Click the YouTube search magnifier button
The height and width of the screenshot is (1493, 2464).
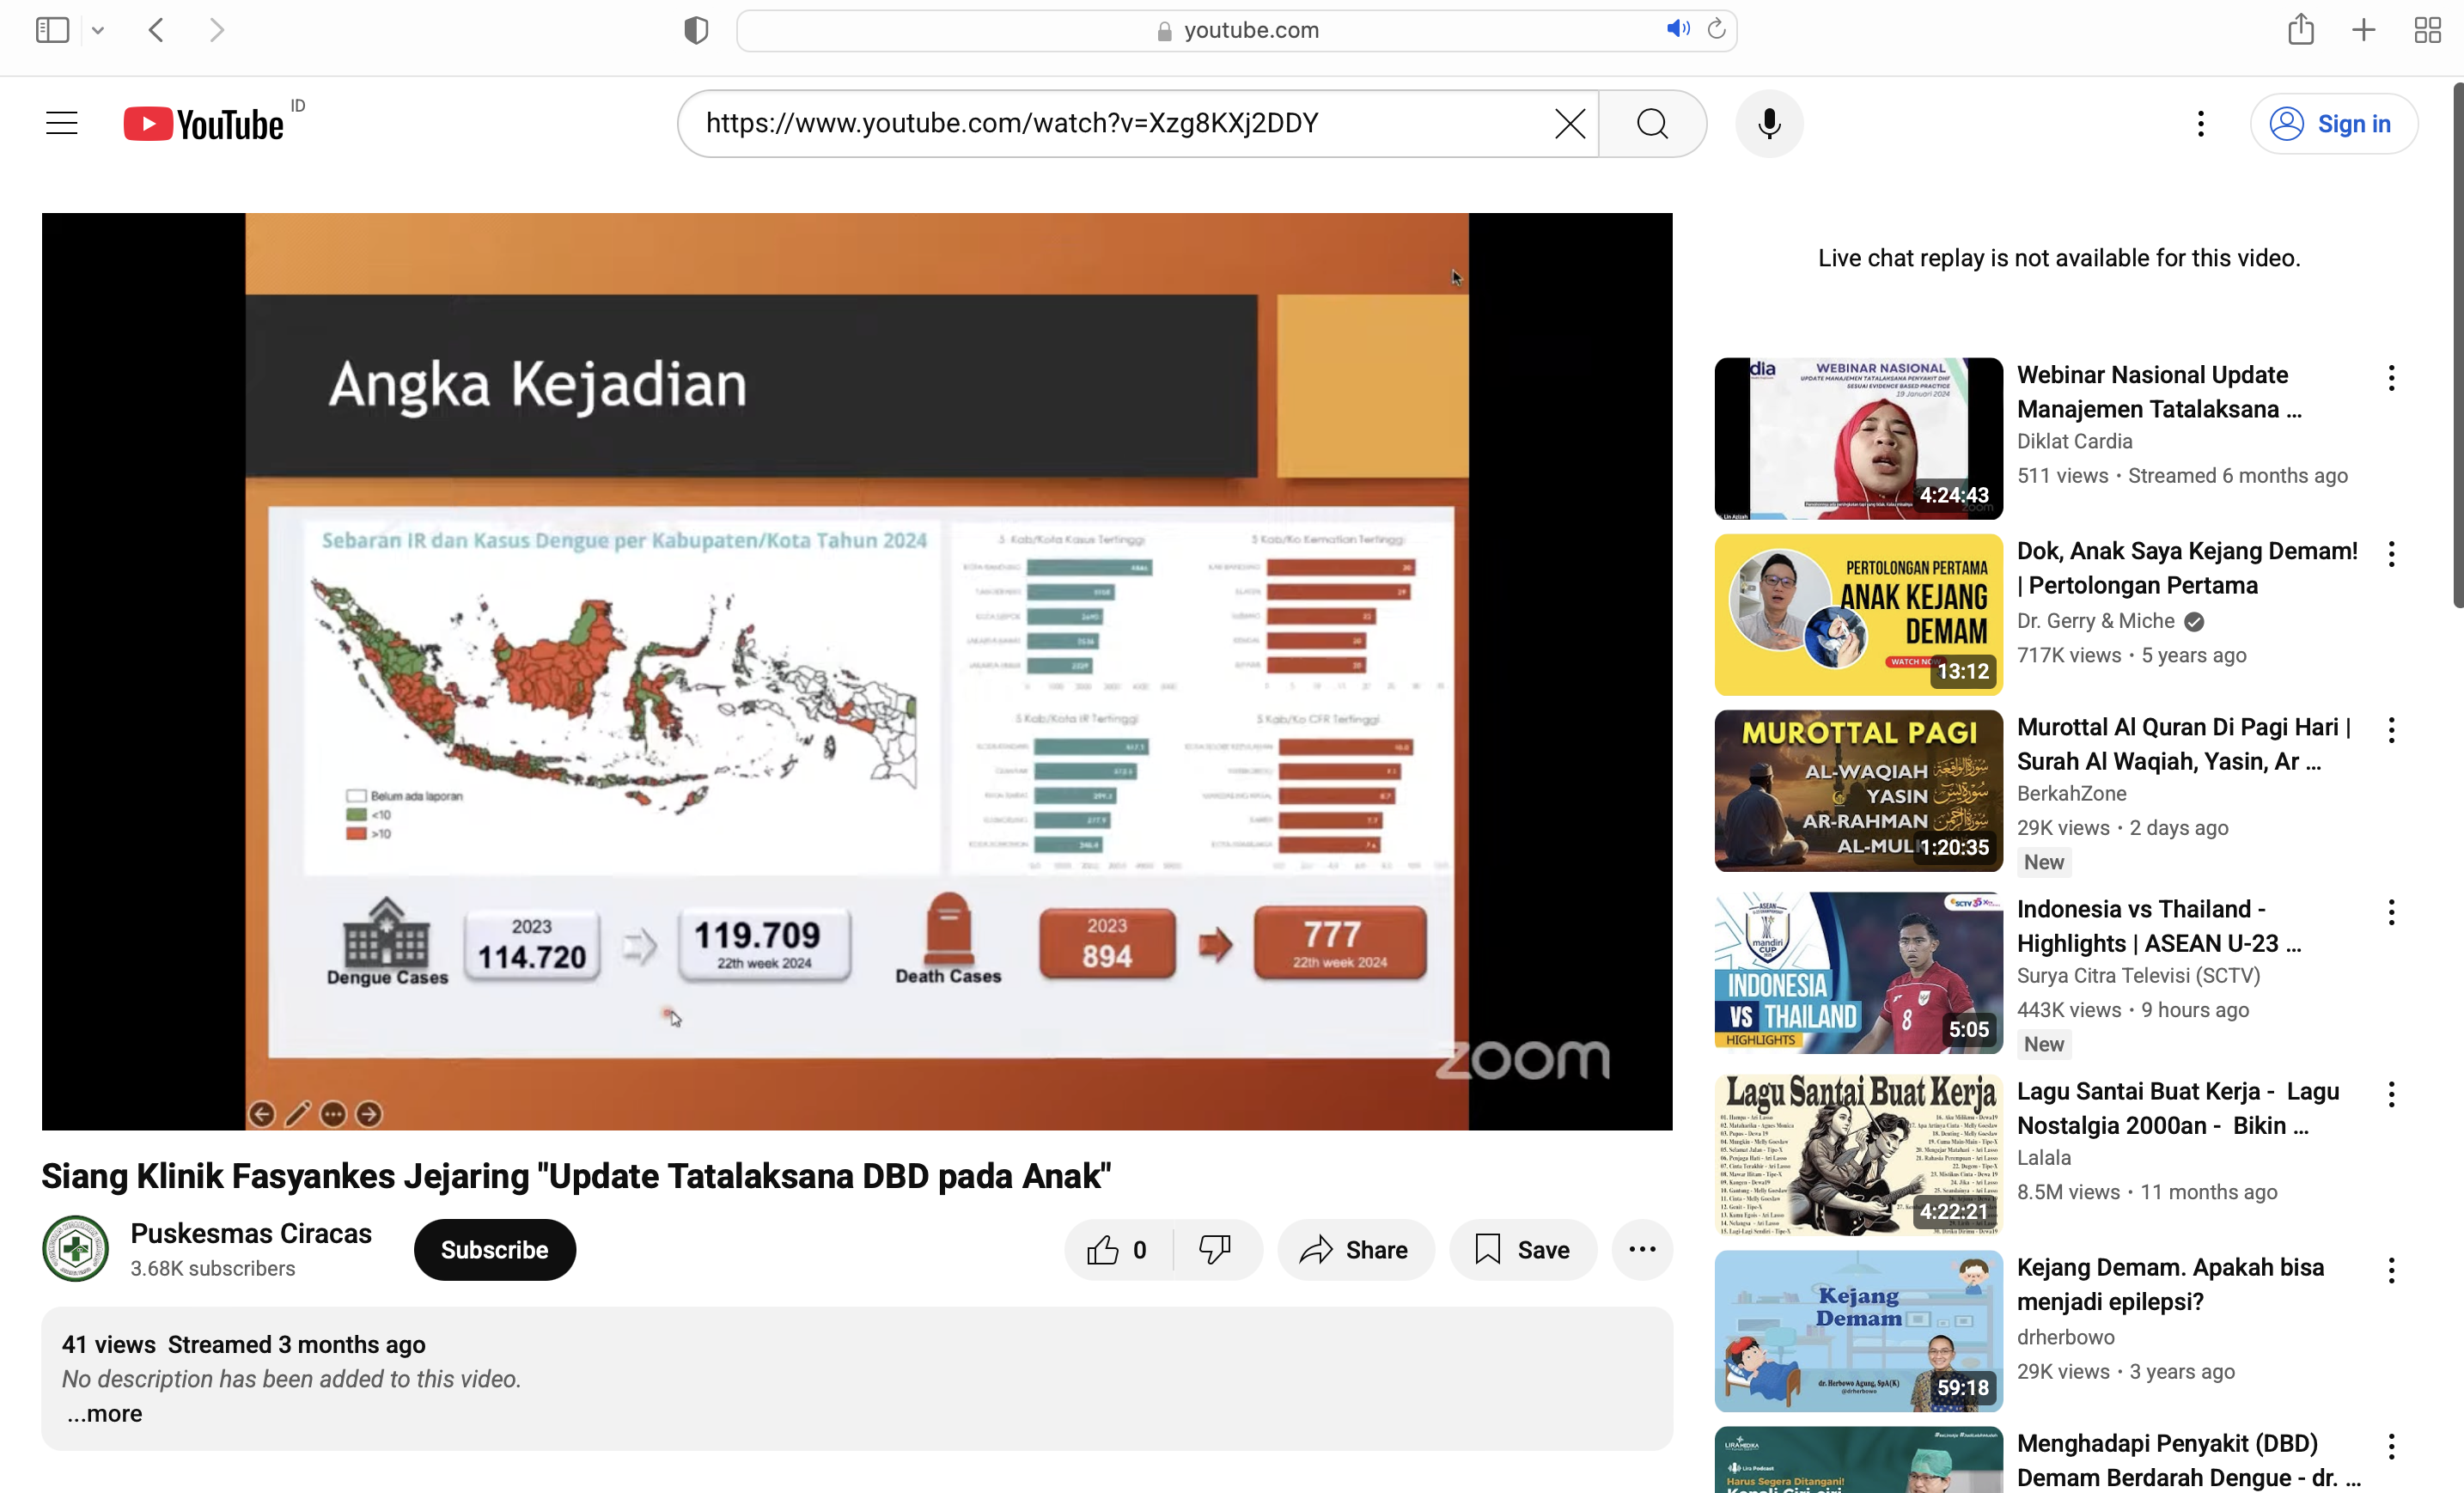point(1653,124)
